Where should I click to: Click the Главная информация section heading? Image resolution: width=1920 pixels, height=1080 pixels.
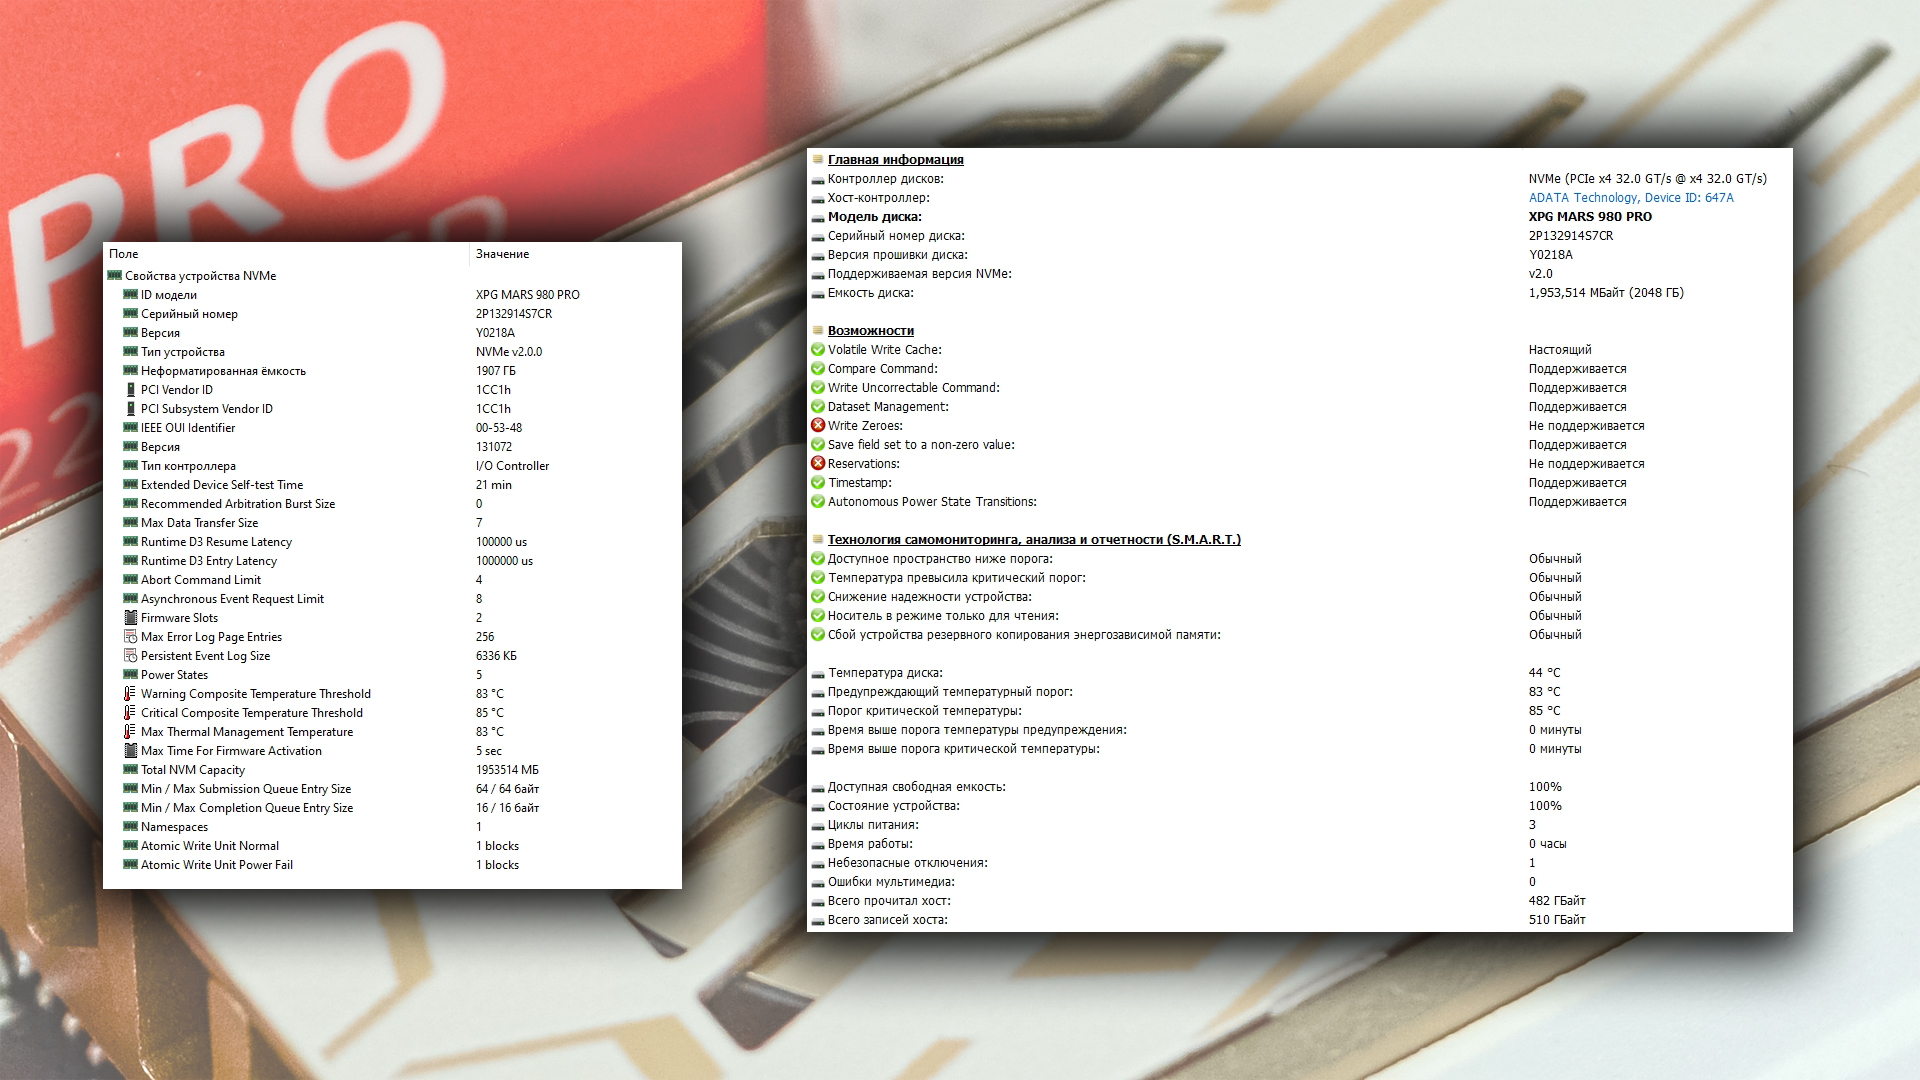pos(895,160)
